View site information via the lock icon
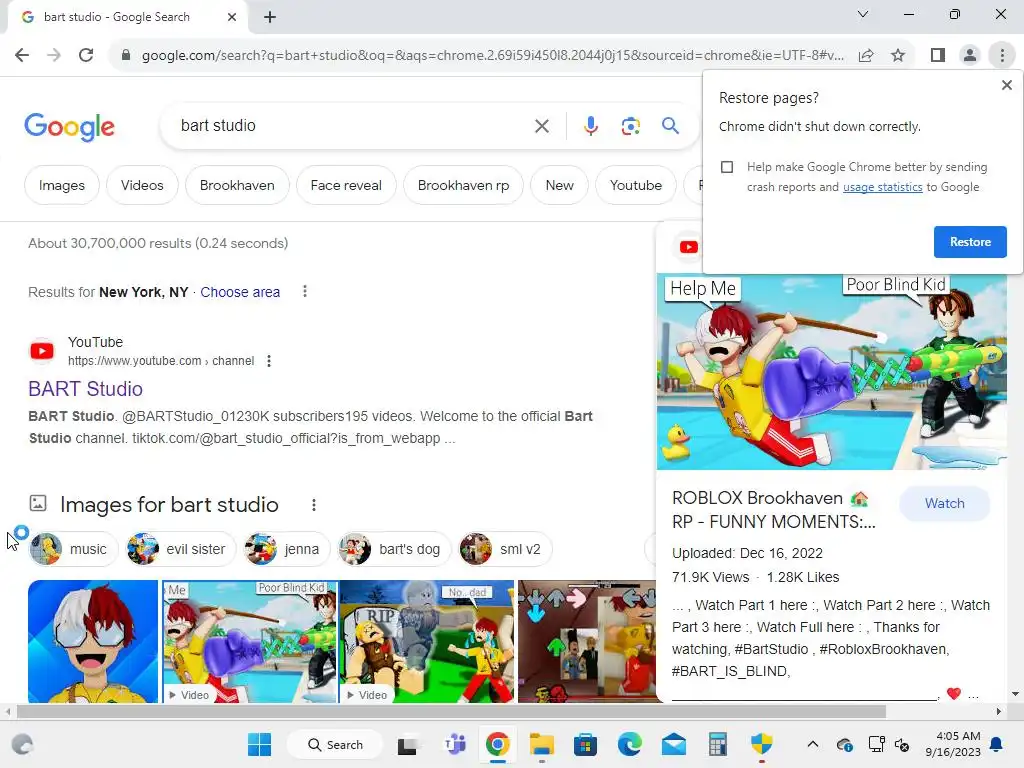The height and width of the screenshot is (768, 1024). coord(126,55)
